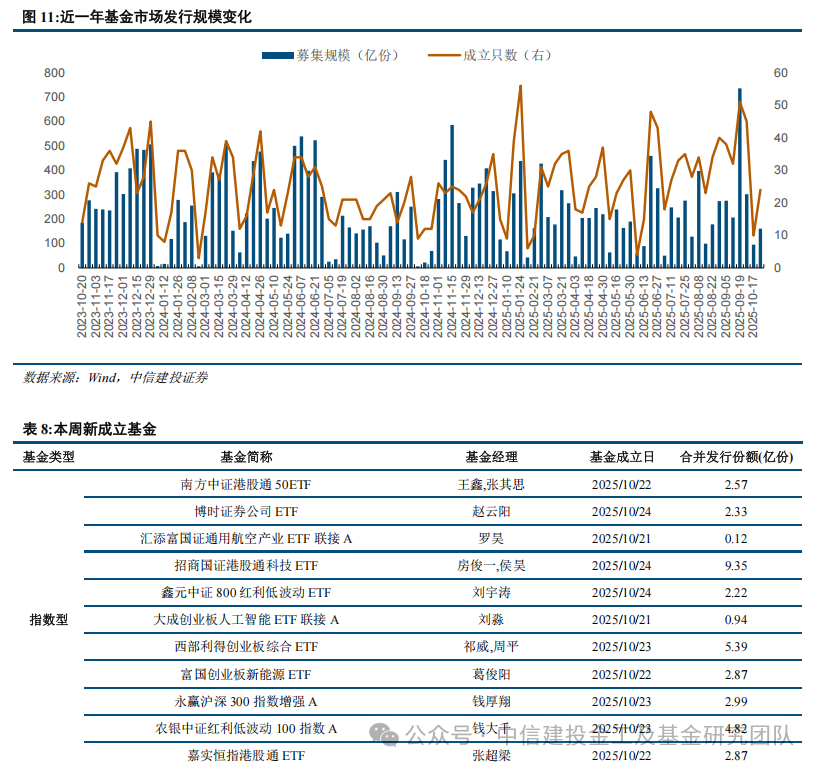Viewport: 820px width, 768px height.
Task: Click date 2025/10/23 in 永赢沪深 300 row
Action: click(621, 702)
